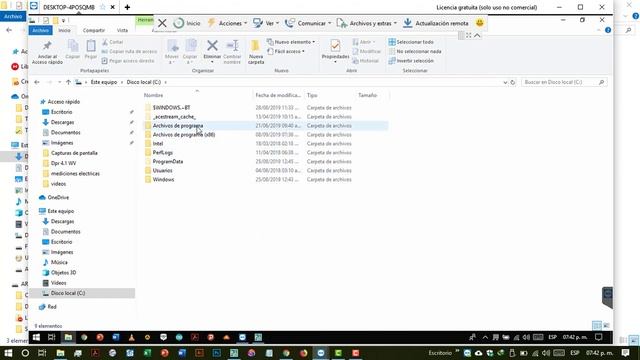This screenshot has height=360, width=640.
Task: Click Este equipo in the address breadcrumb
Action: click(104, 82)
